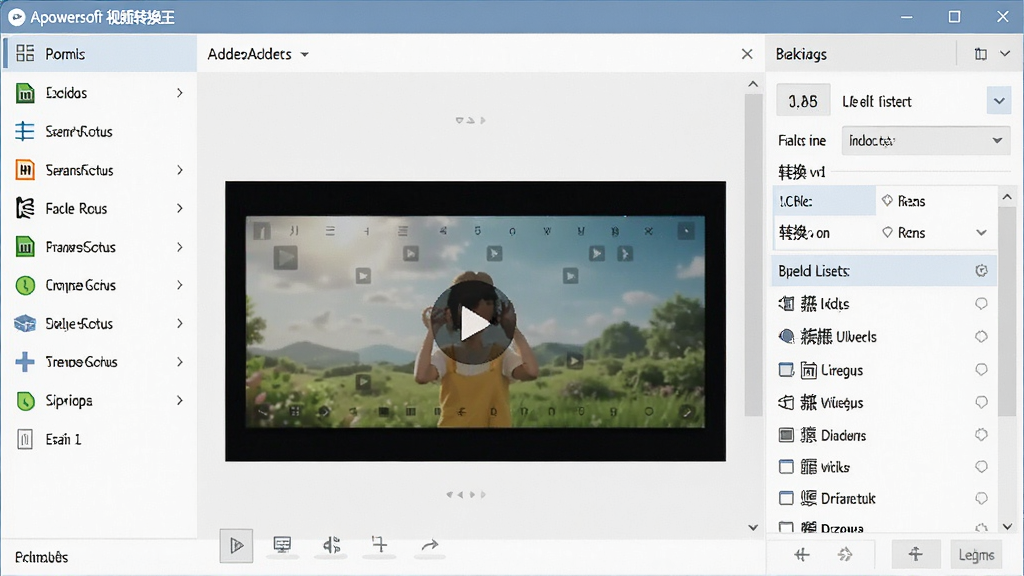Check the Liregus checkbox
Screen dimensions: 1024x576
pos(786,370)
